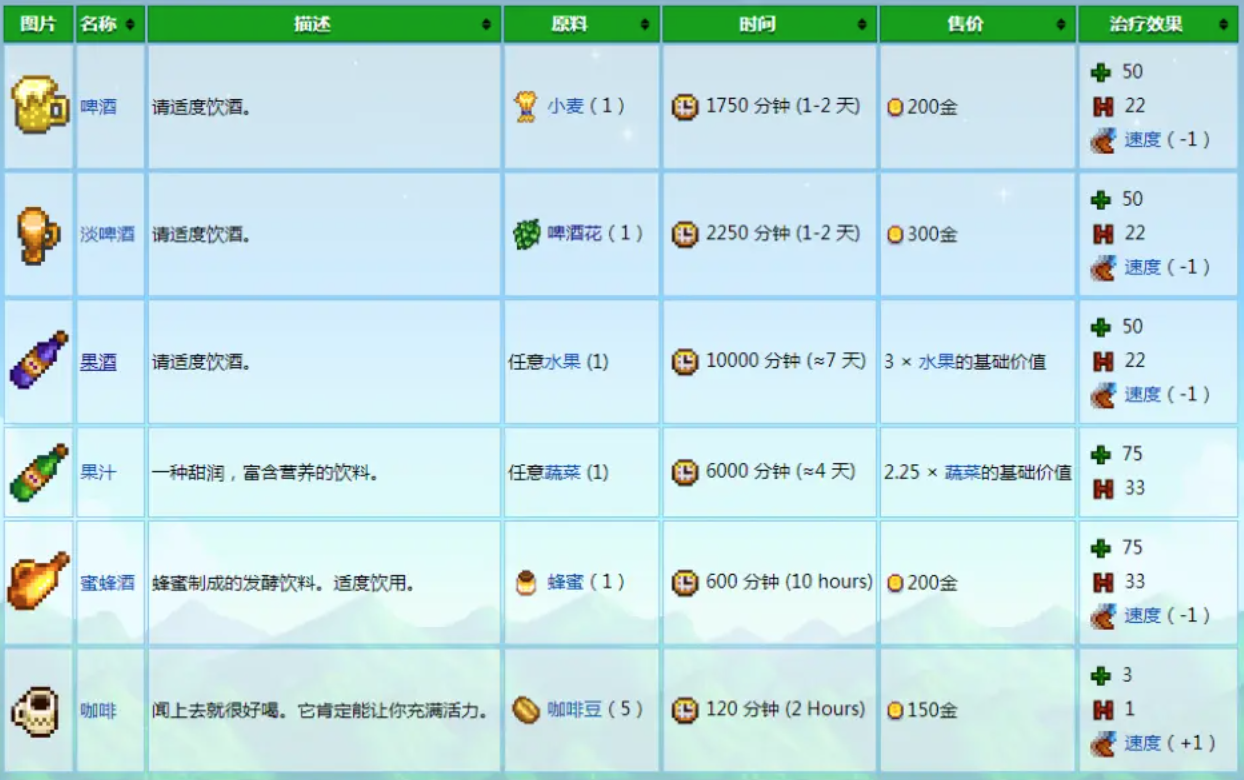Click the coffee bean icon

[x=526, y=710]
